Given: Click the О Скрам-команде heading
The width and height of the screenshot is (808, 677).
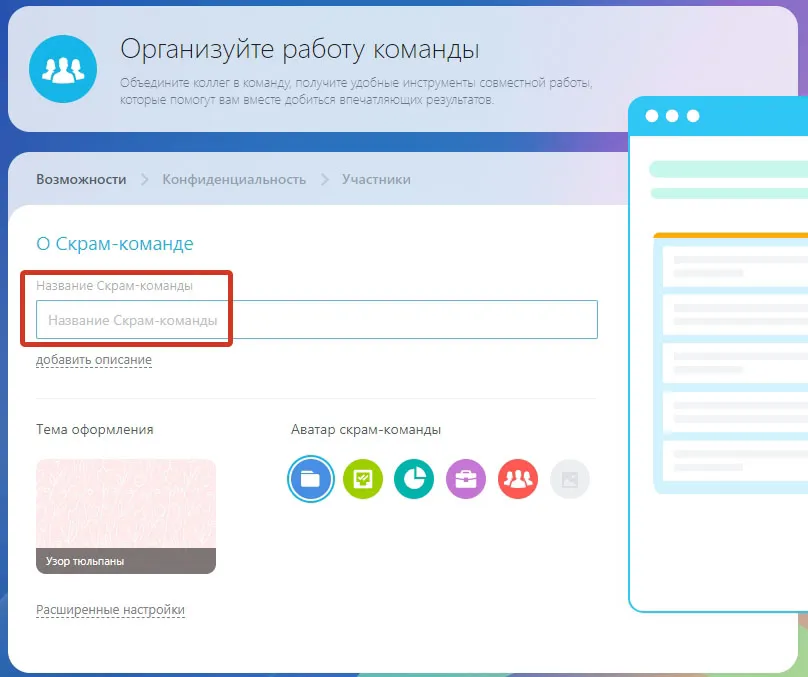Looking at the screenshot, I should pyautogui.click(x=114, y=243).
